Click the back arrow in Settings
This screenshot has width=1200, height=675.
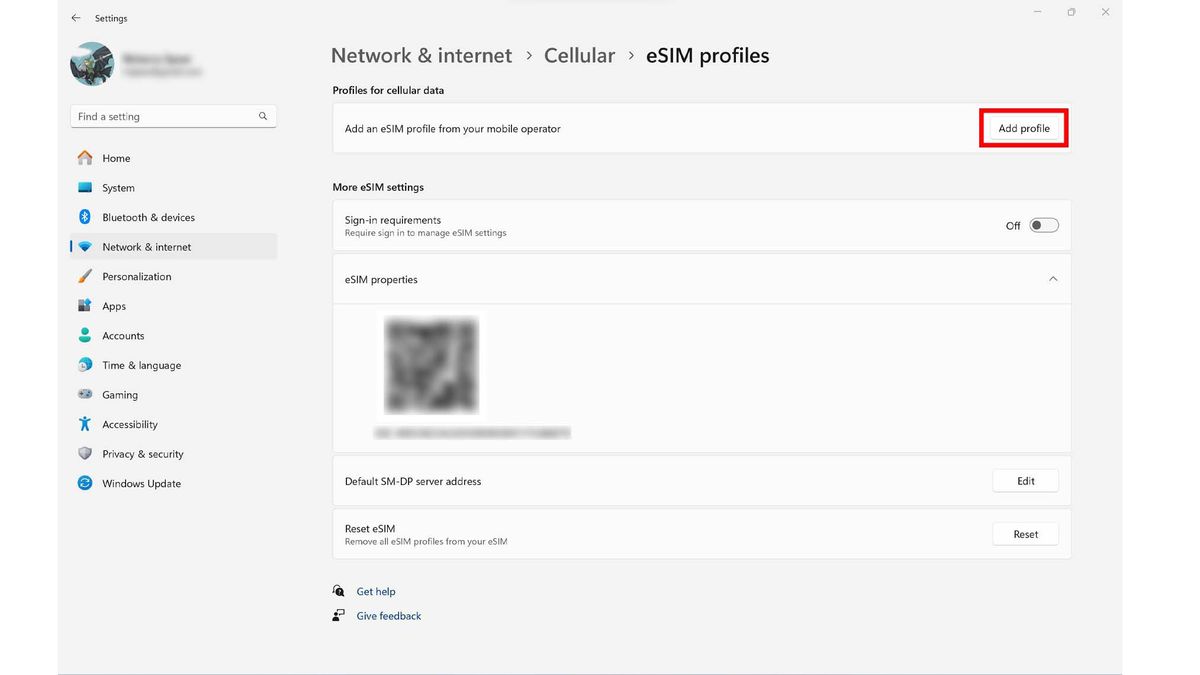coord(76,18)
